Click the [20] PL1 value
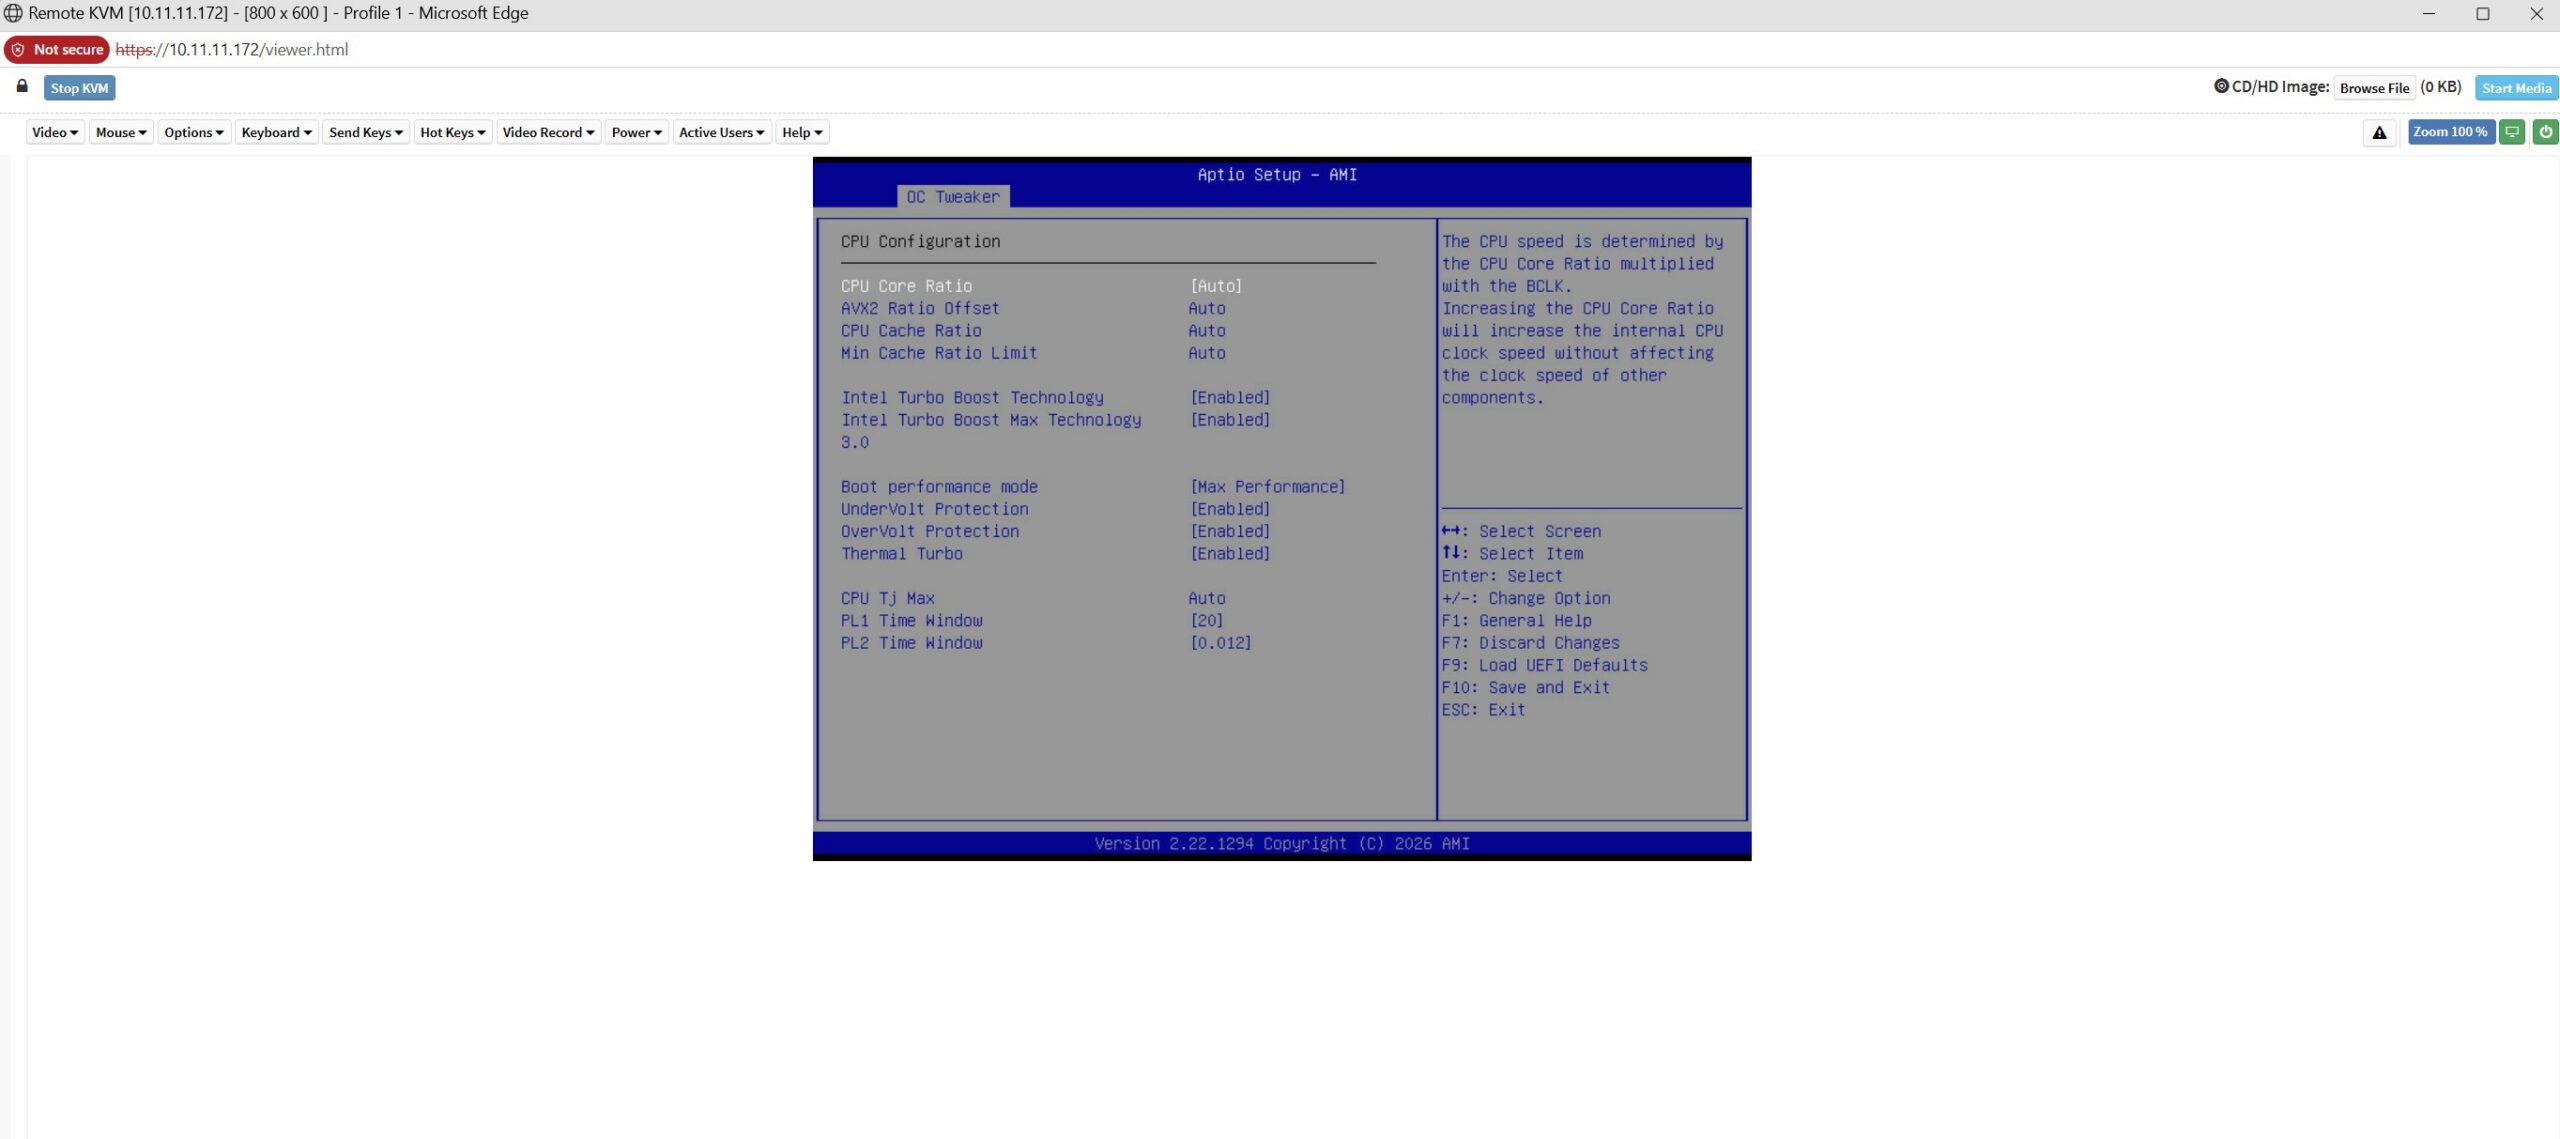 tap(1207, 620)
